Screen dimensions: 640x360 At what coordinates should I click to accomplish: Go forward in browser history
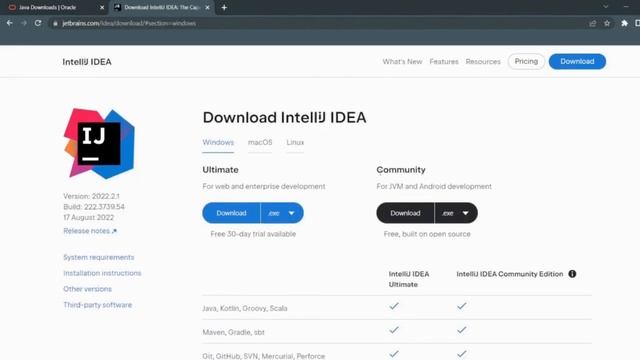click(24, 23)
